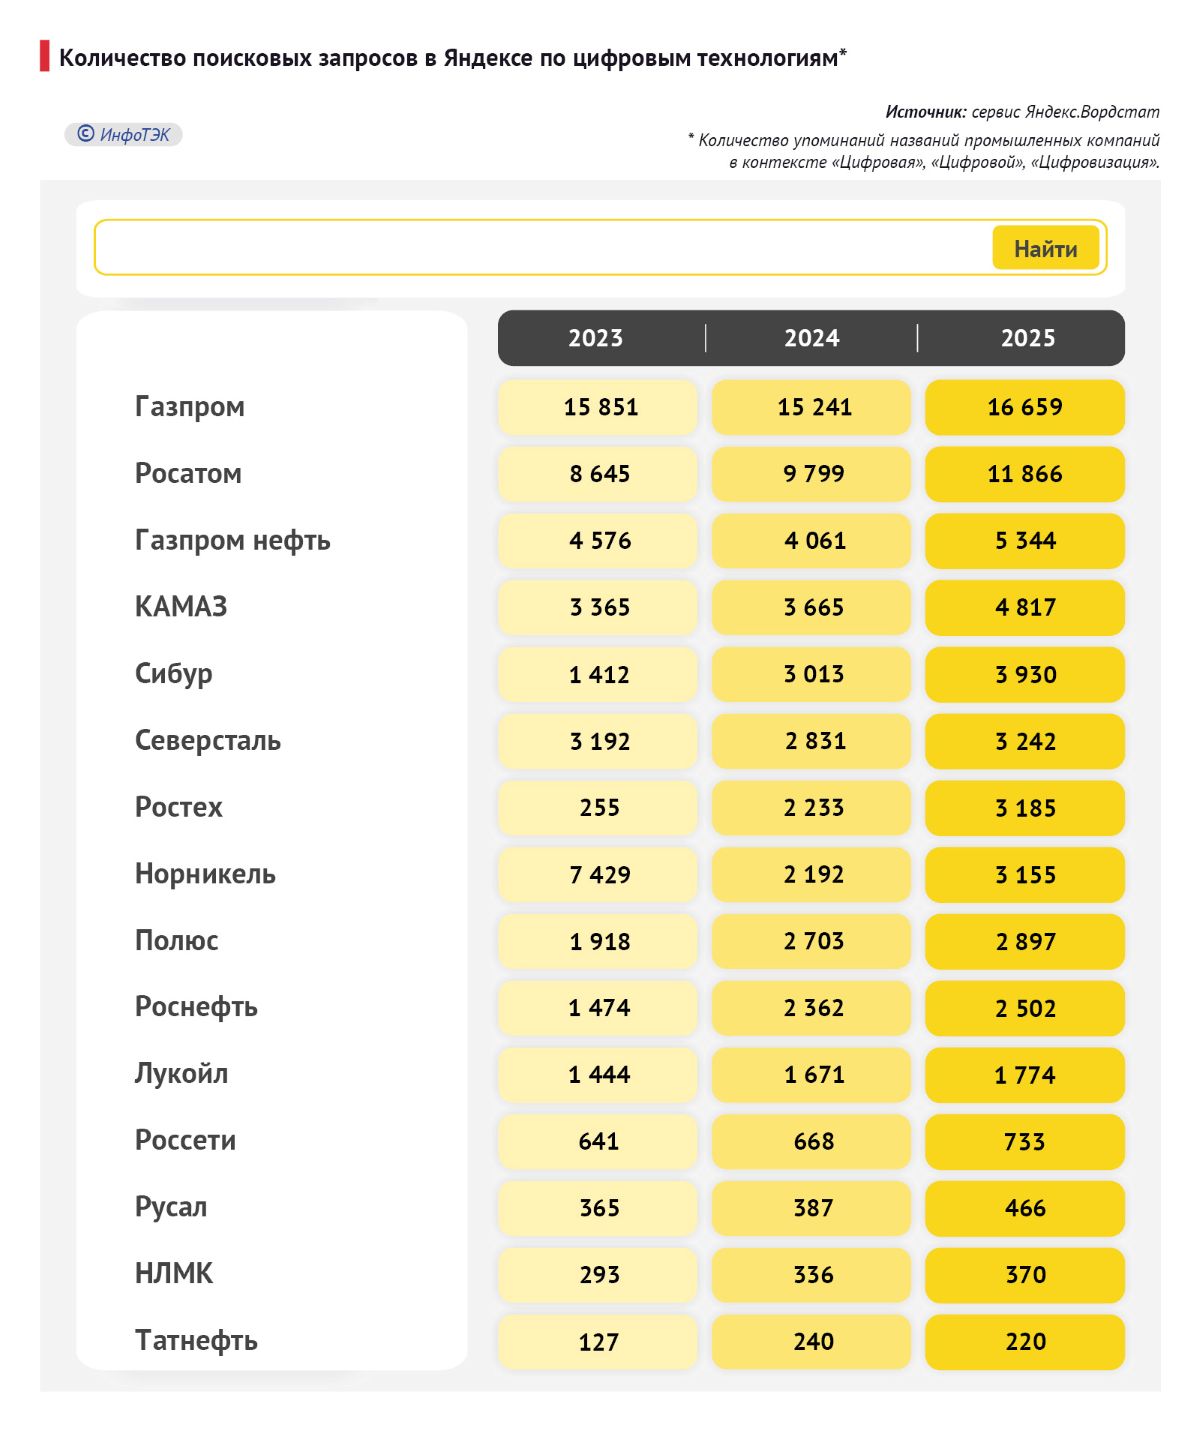This screenshot has width=1200, height=1431.
Task: Click the empty search input field
Action: point(540,248)
